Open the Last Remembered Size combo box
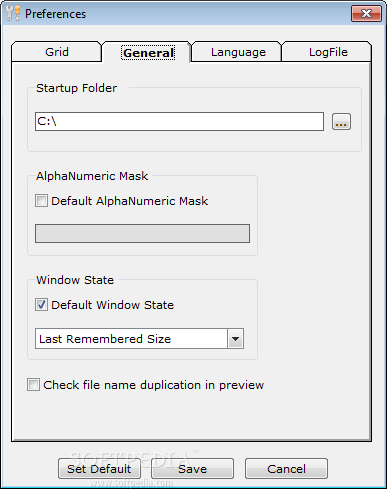 pyautogui.click(x=139, y=339)
